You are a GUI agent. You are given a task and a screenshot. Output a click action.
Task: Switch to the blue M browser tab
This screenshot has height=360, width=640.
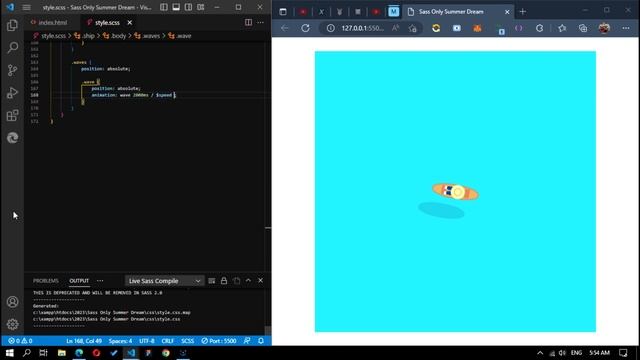coord(393,12)
